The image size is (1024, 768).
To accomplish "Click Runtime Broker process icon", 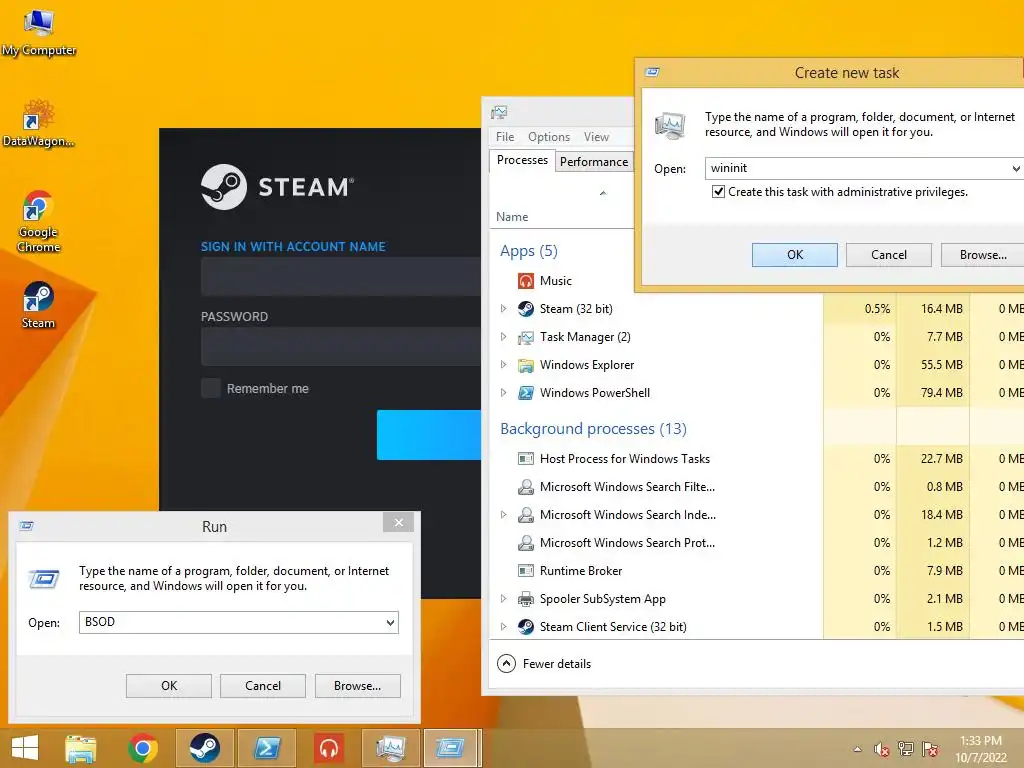I will click(526, 571).
